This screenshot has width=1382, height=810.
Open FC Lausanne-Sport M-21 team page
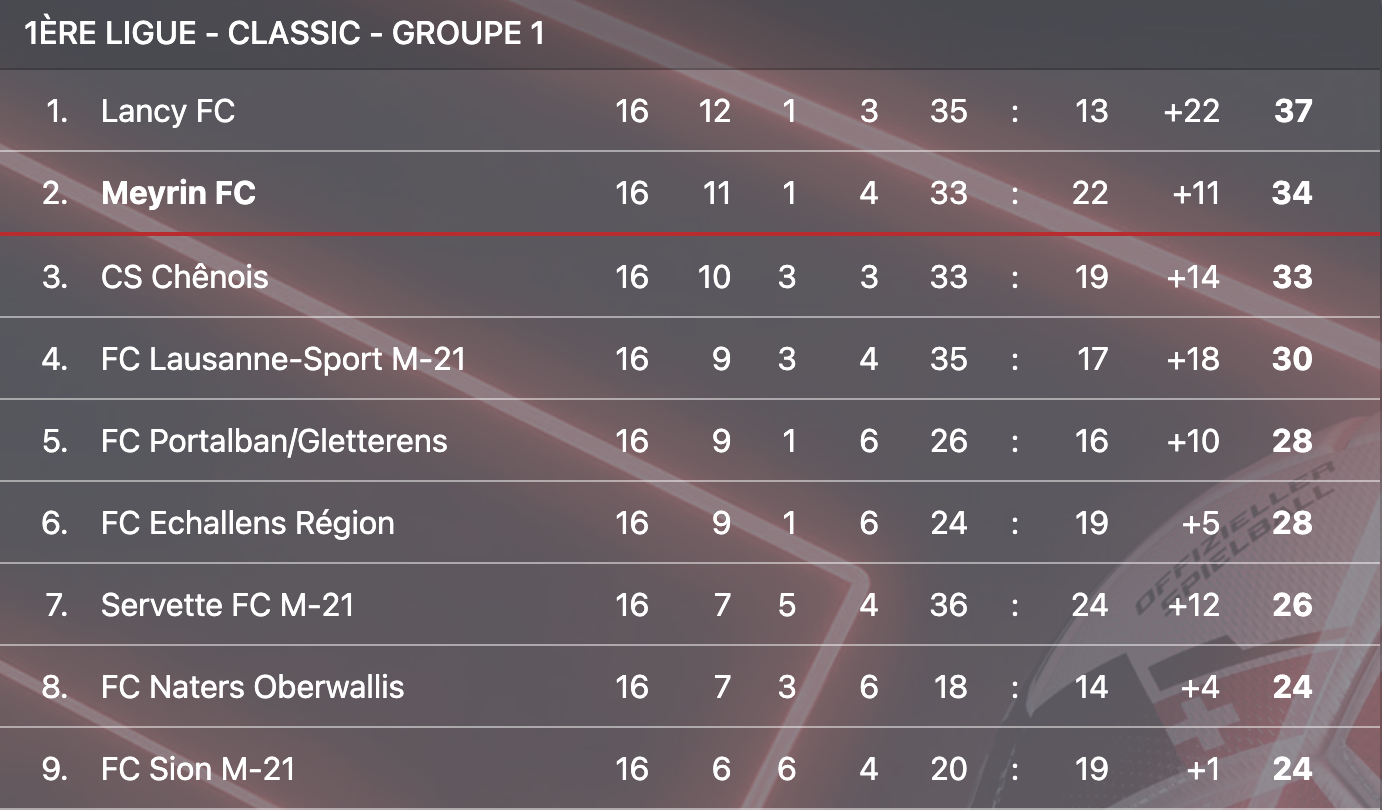click(x=283, y=358)
